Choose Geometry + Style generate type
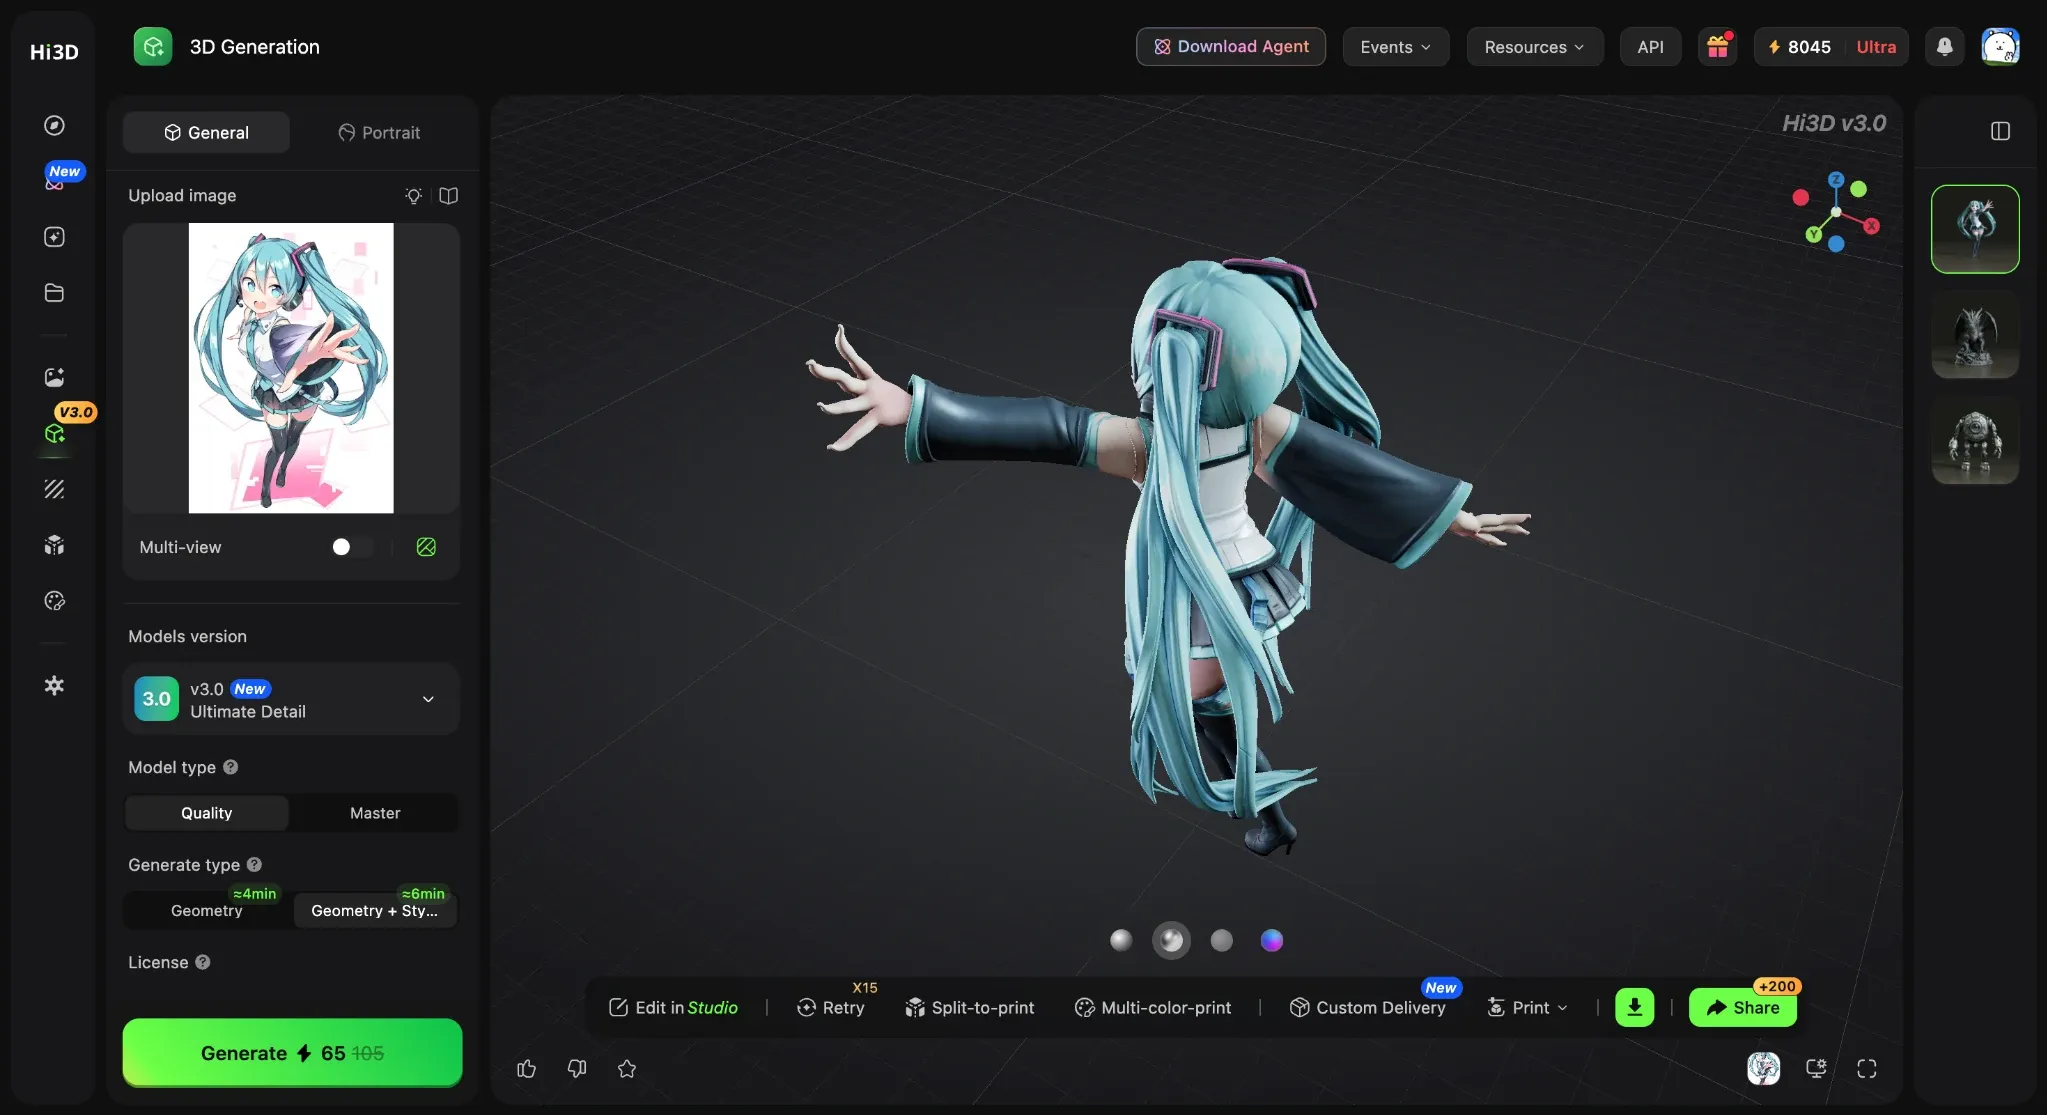This screenshot has height=1115, width=2047. [375, 910]
